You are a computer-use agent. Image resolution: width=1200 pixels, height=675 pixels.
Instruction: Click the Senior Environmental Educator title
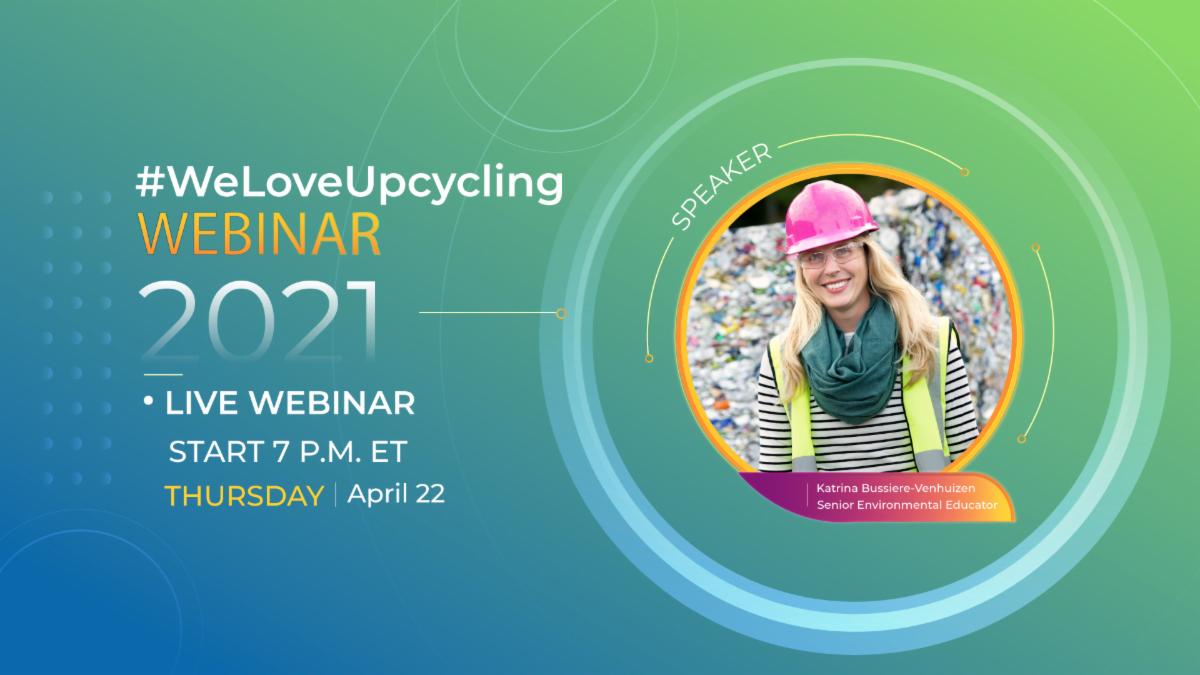point(906,506)
